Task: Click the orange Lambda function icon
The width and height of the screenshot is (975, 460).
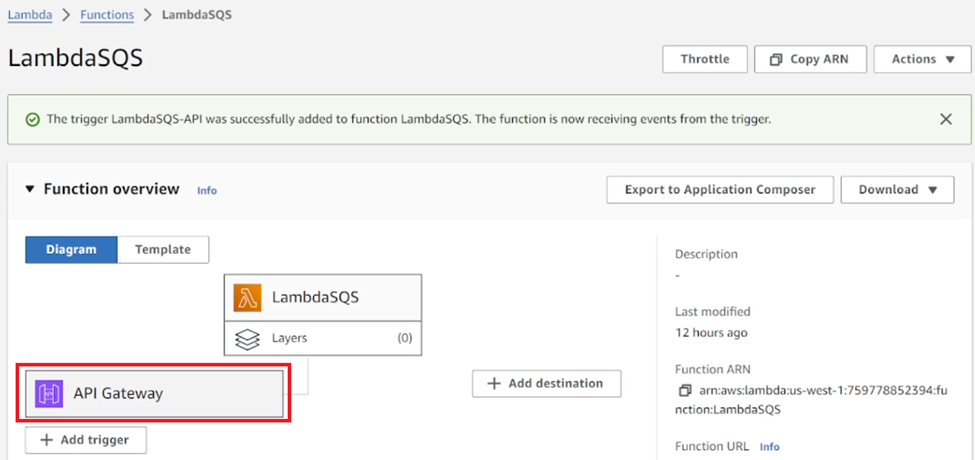Action: pos(247,297)
